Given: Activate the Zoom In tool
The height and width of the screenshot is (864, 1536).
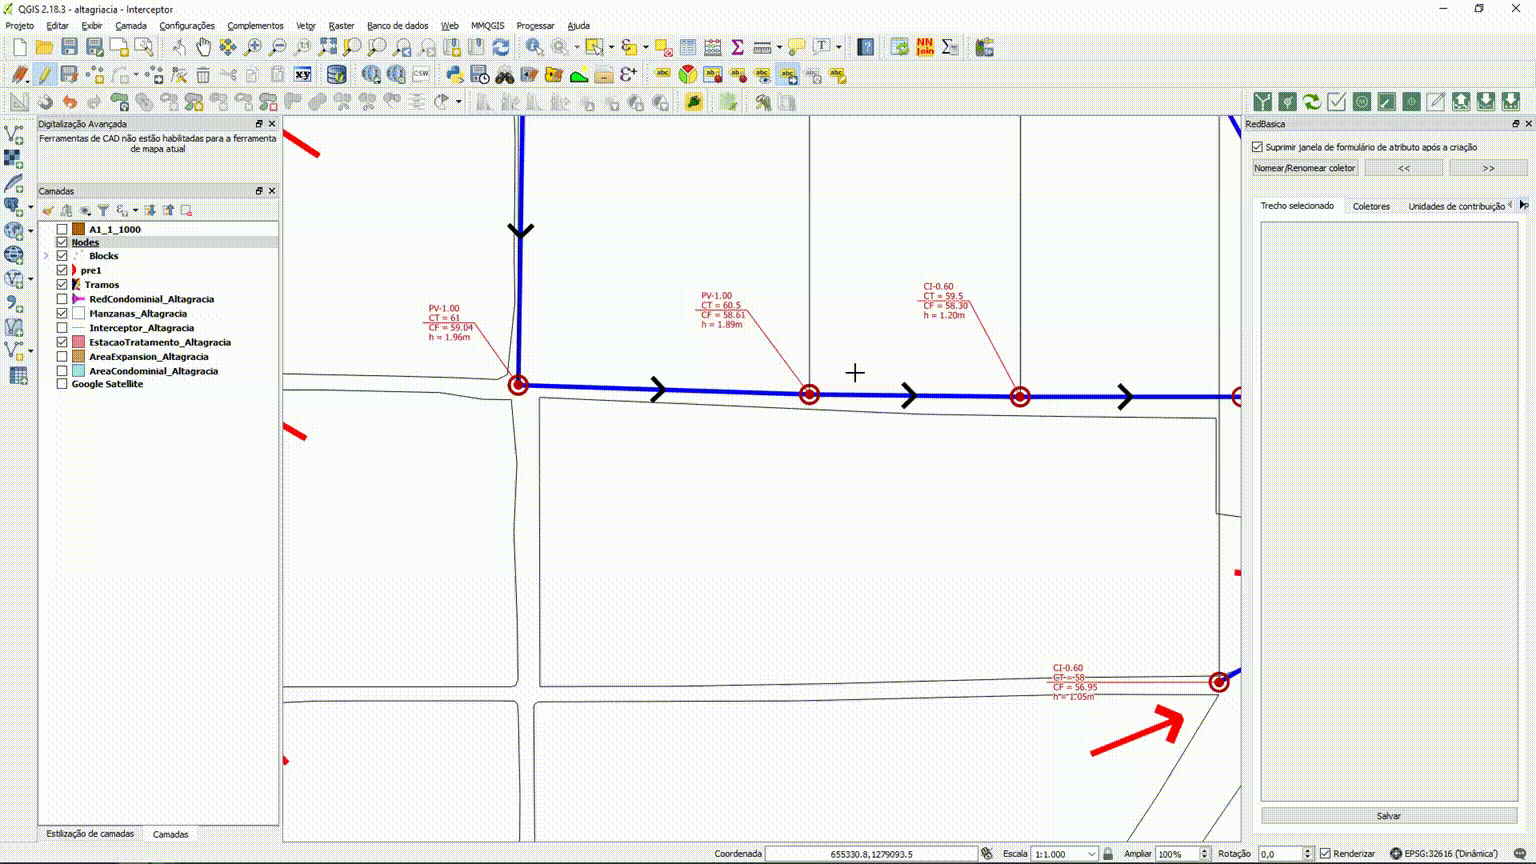Looking at the screenshot, I should pyautogui.click(x=253, y=47).
